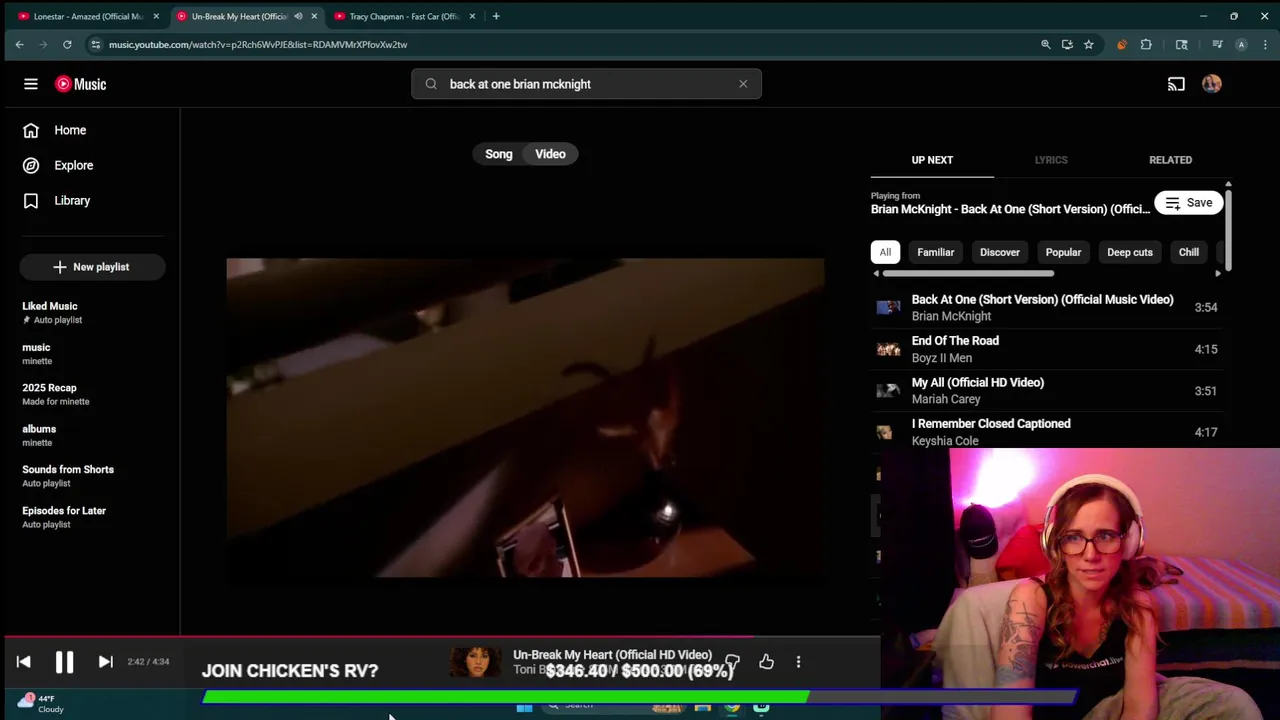The height and width of the screenshot is (720, 1280).
Task: Open the RELATED tab
Action: coord(1170,160)
